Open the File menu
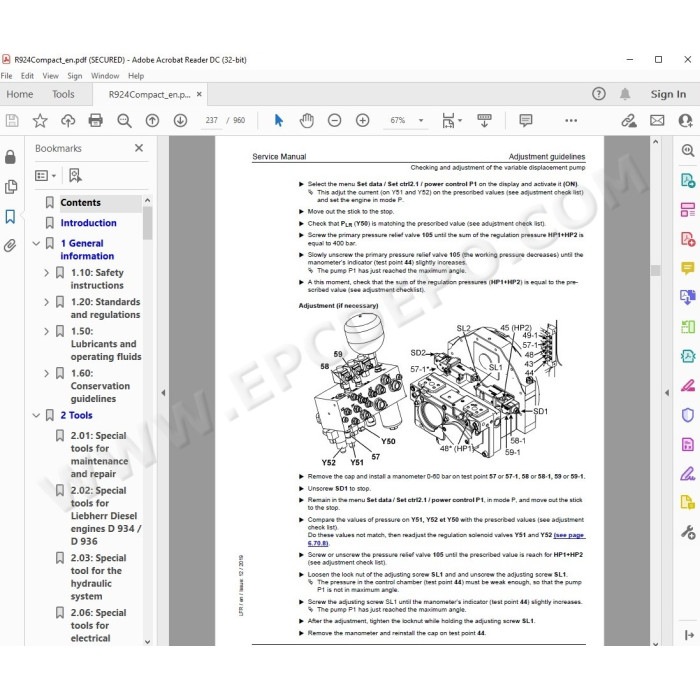The height and width of the screenshot is (700, 700). point(7,76)
